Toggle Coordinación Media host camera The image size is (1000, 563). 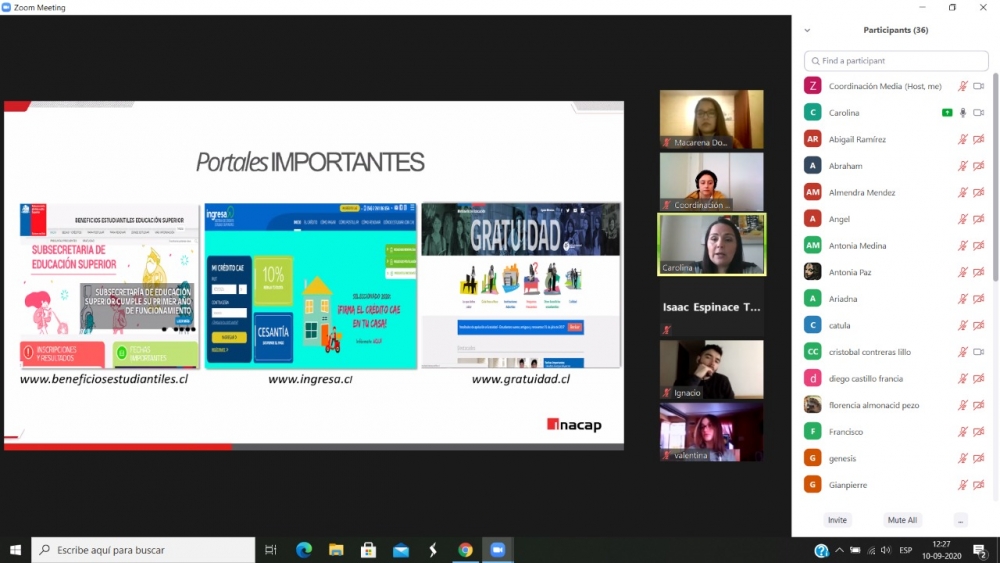(x=979, y=86)
